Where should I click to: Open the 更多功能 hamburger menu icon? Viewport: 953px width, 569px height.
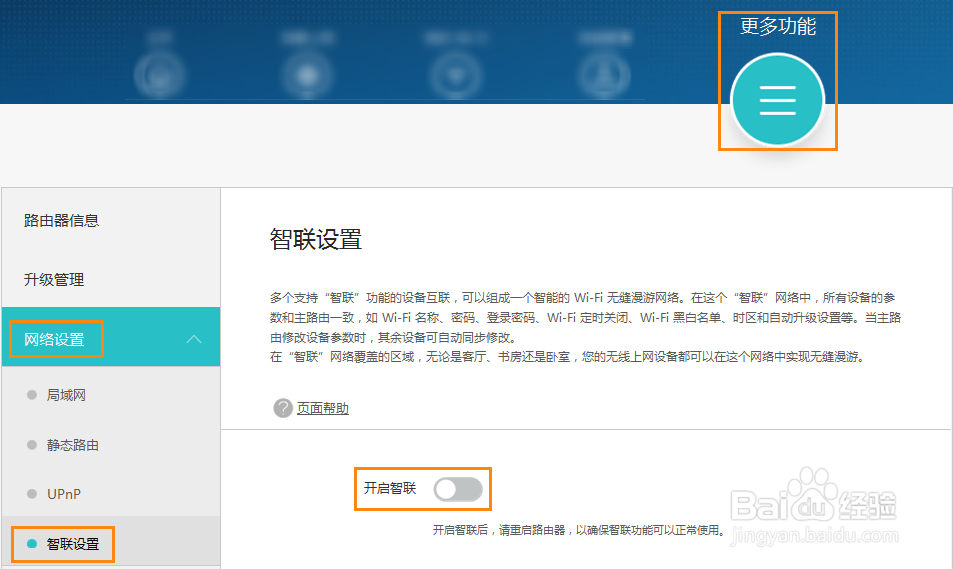pos(777,100)
